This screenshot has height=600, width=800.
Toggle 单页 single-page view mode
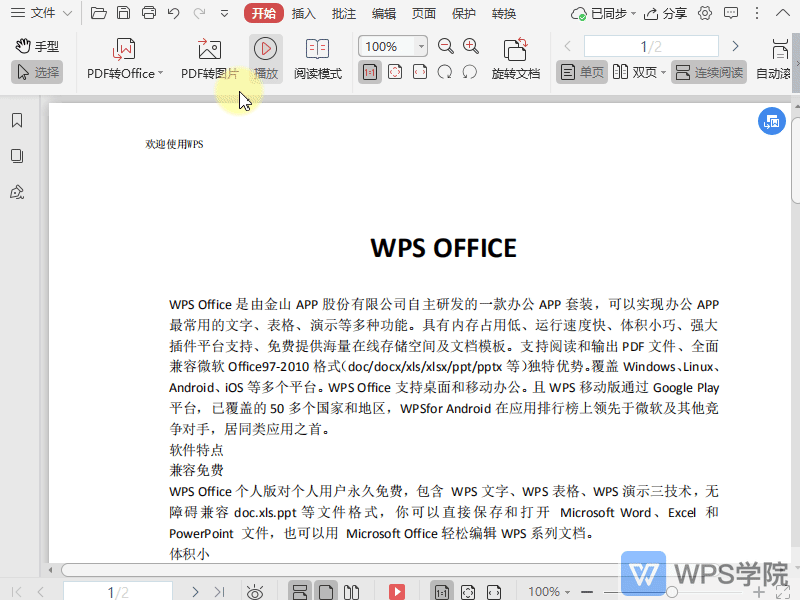pos(580,71)
